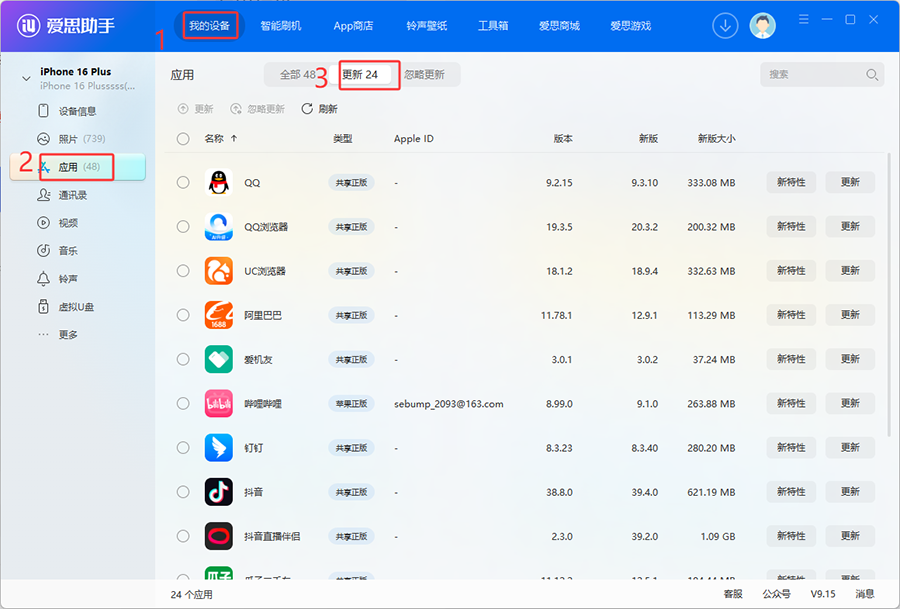Click the 忽略更新 toolbar icon

point(236,108)
